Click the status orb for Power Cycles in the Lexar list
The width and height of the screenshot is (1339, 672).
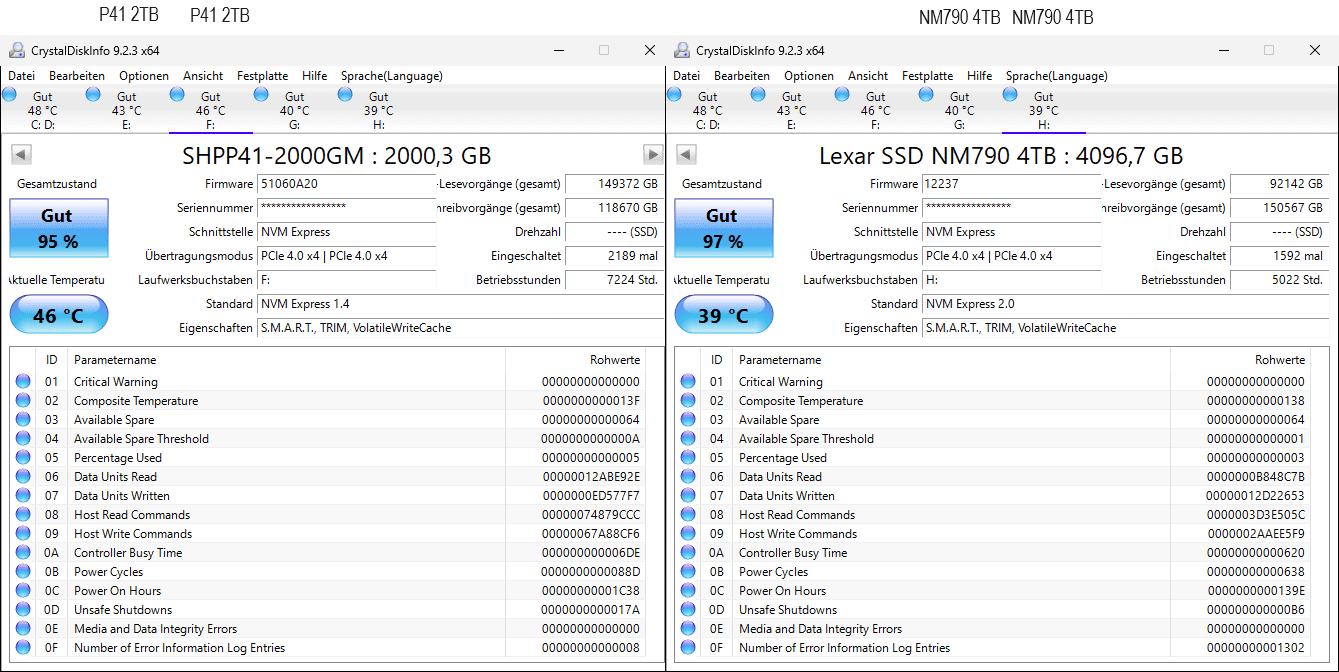[x=688, y=572]
